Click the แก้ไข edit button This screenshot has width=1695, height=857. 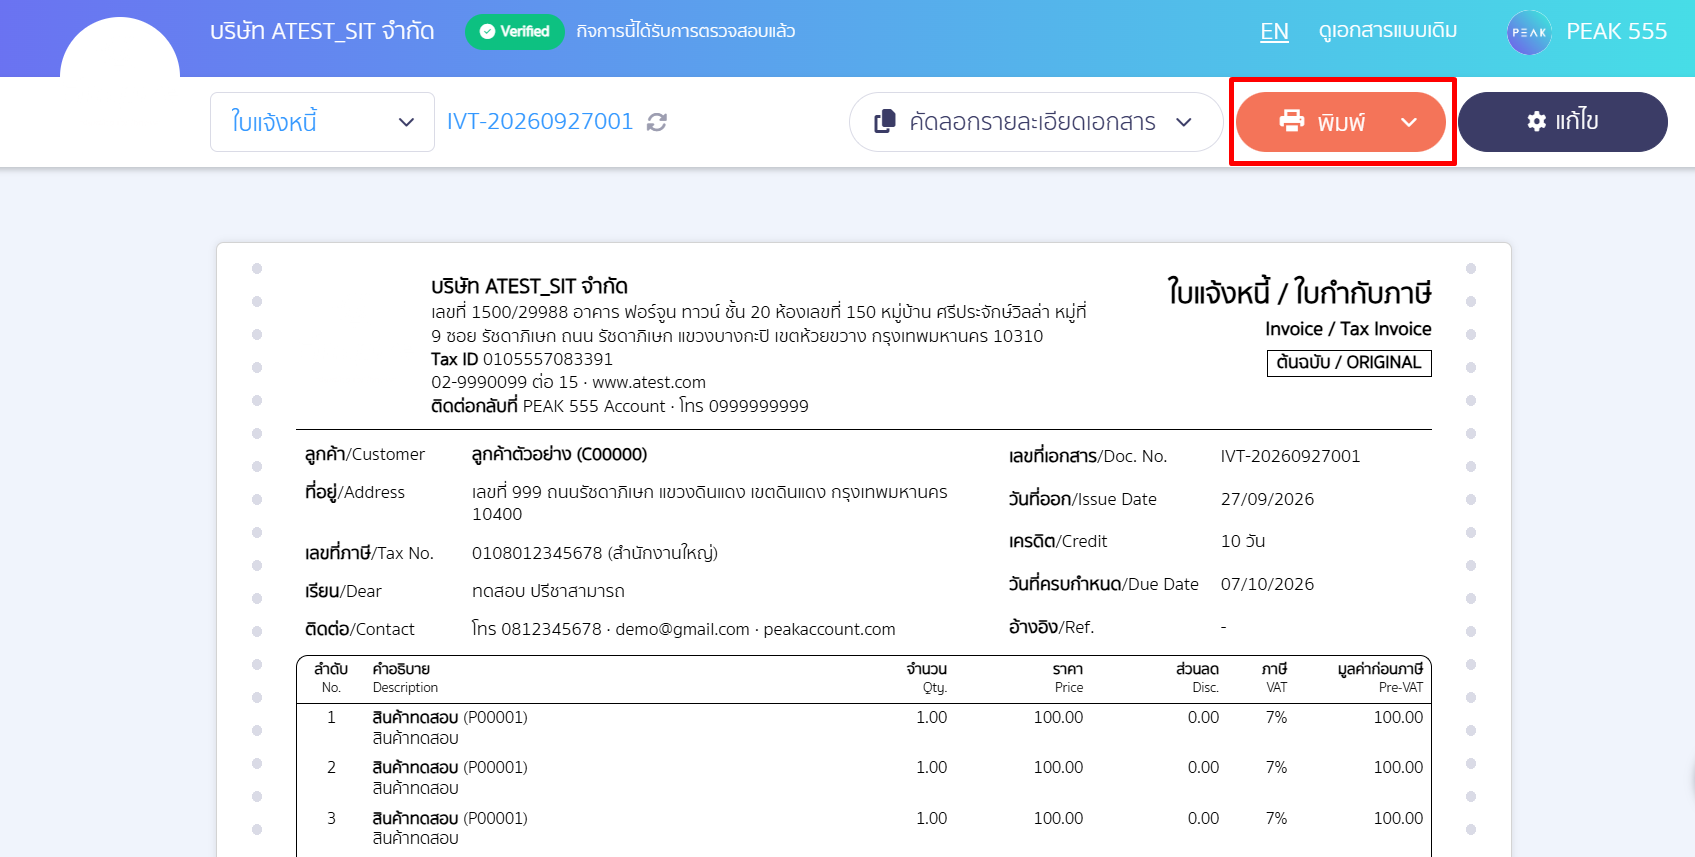1563,122
